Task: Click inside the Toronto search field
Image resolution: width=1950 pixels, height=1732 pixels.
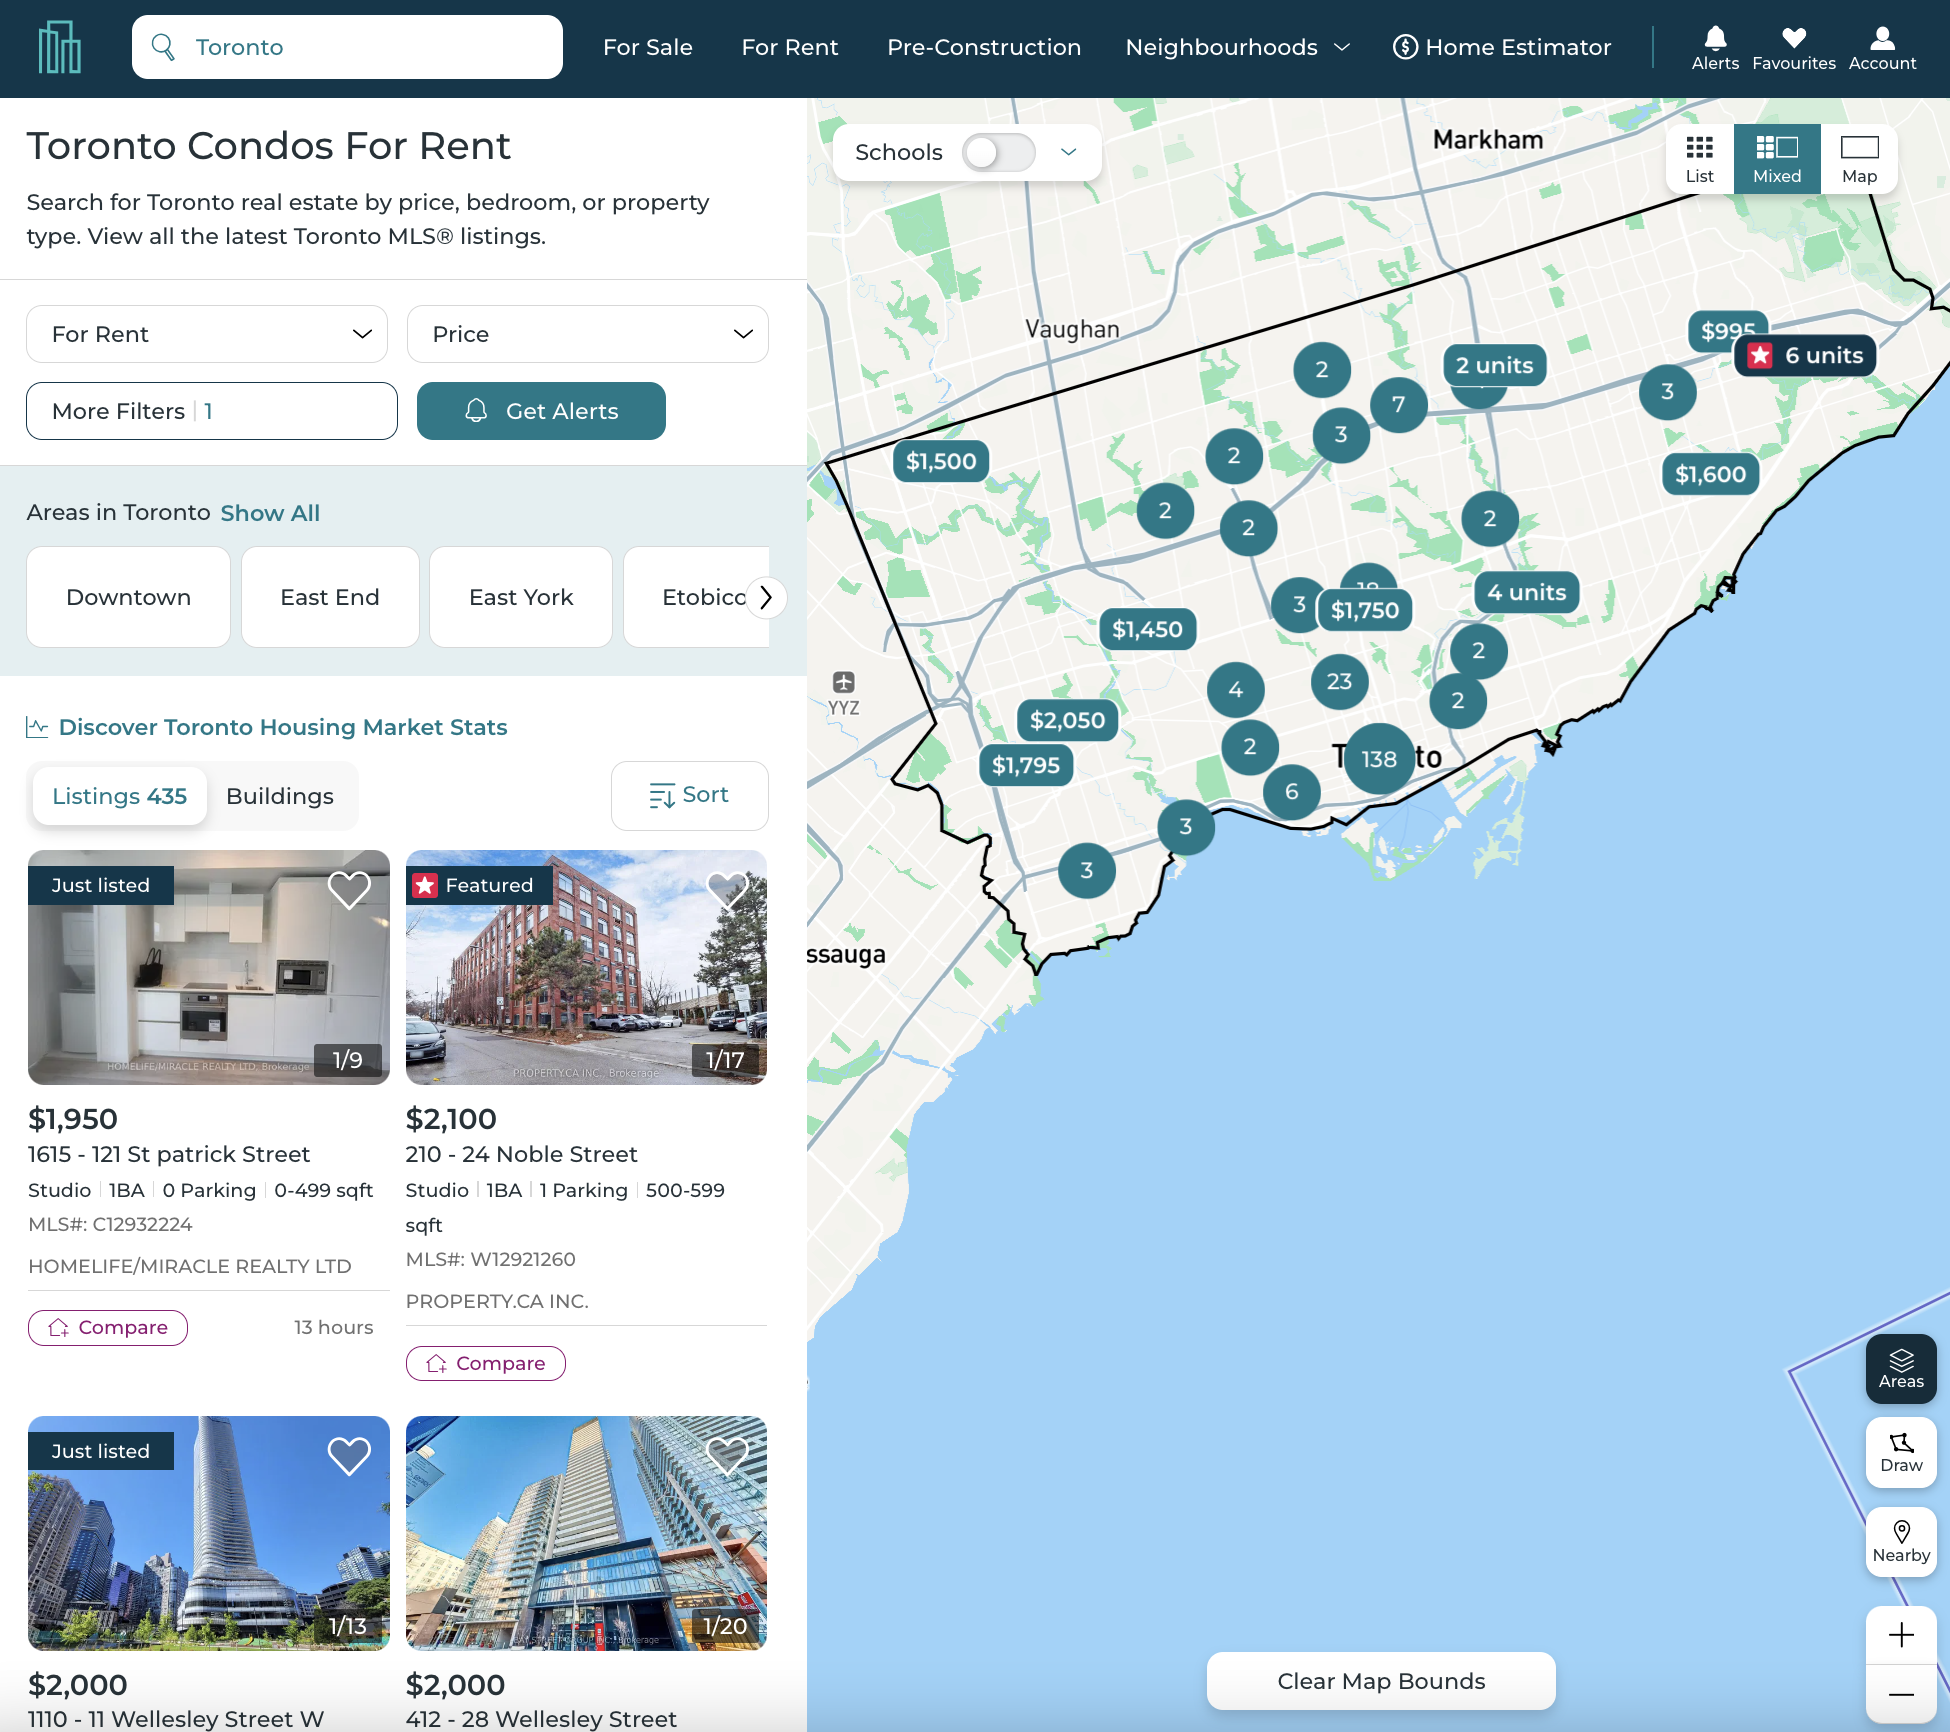Action: pos(347,47)
